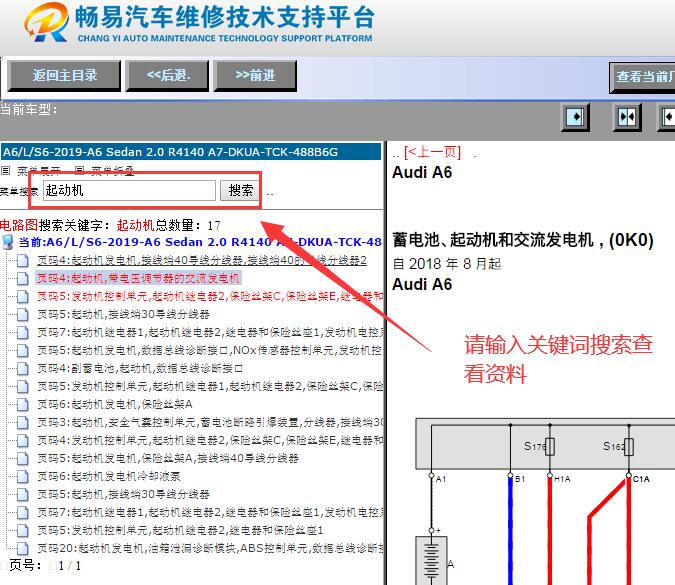This screenshot has height=585, width=675.
Task: Open 页码4:副蓄电池,起动机,数据总线诊断接口
Action: [x=140, y=368]
